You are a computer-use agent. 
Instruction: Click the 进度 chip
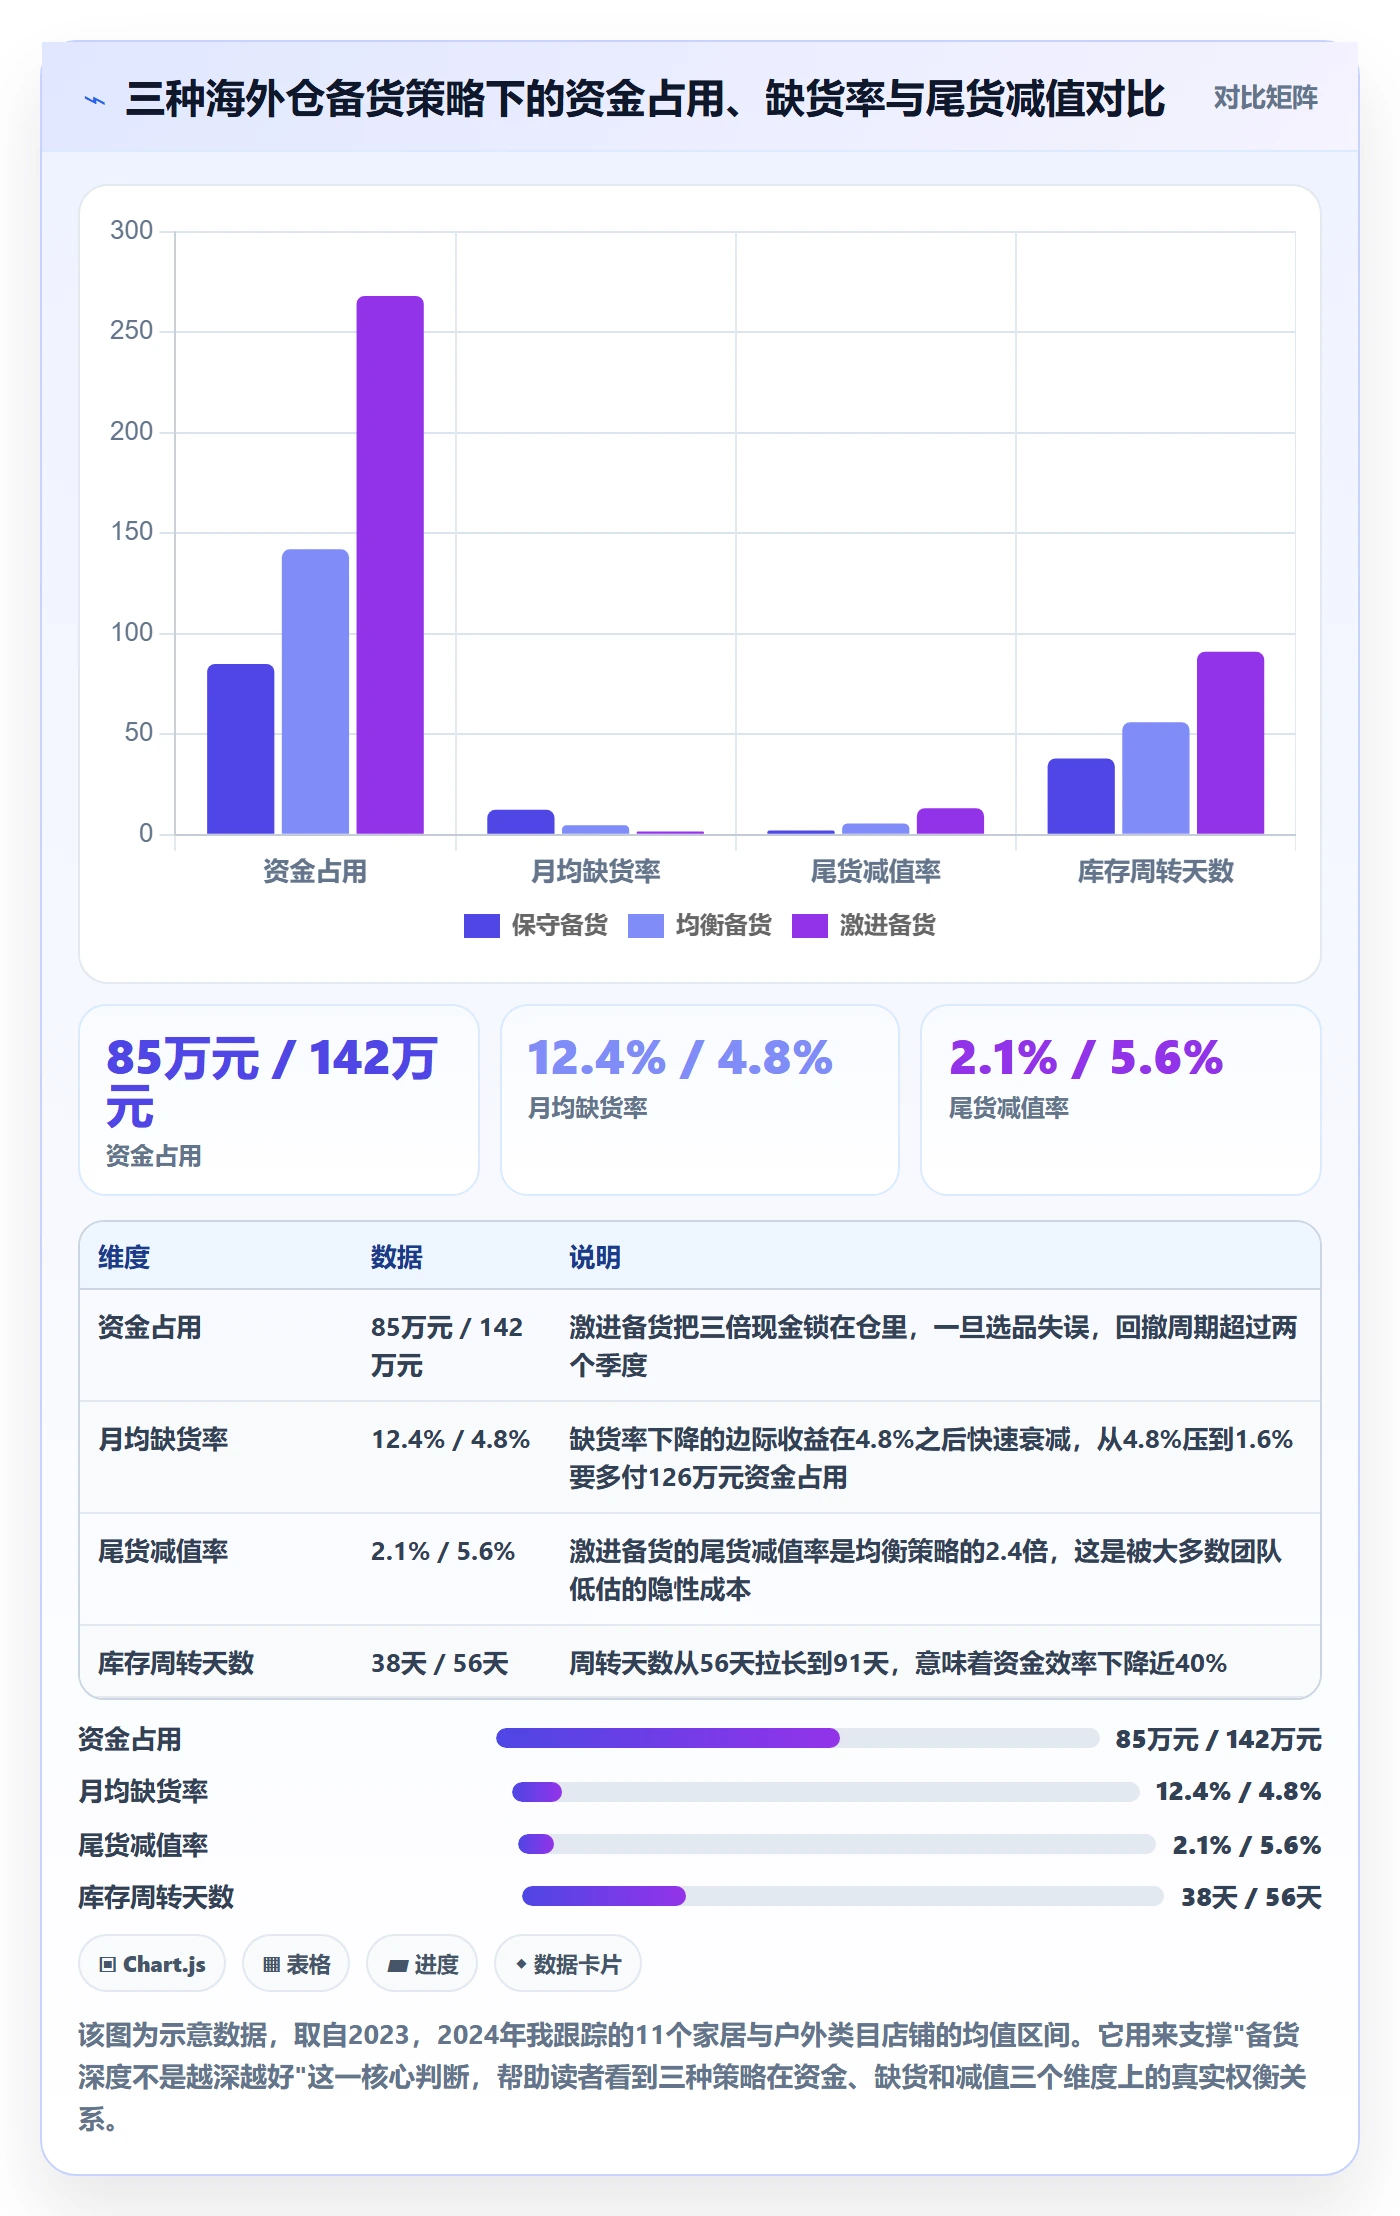pos(422,1964)
